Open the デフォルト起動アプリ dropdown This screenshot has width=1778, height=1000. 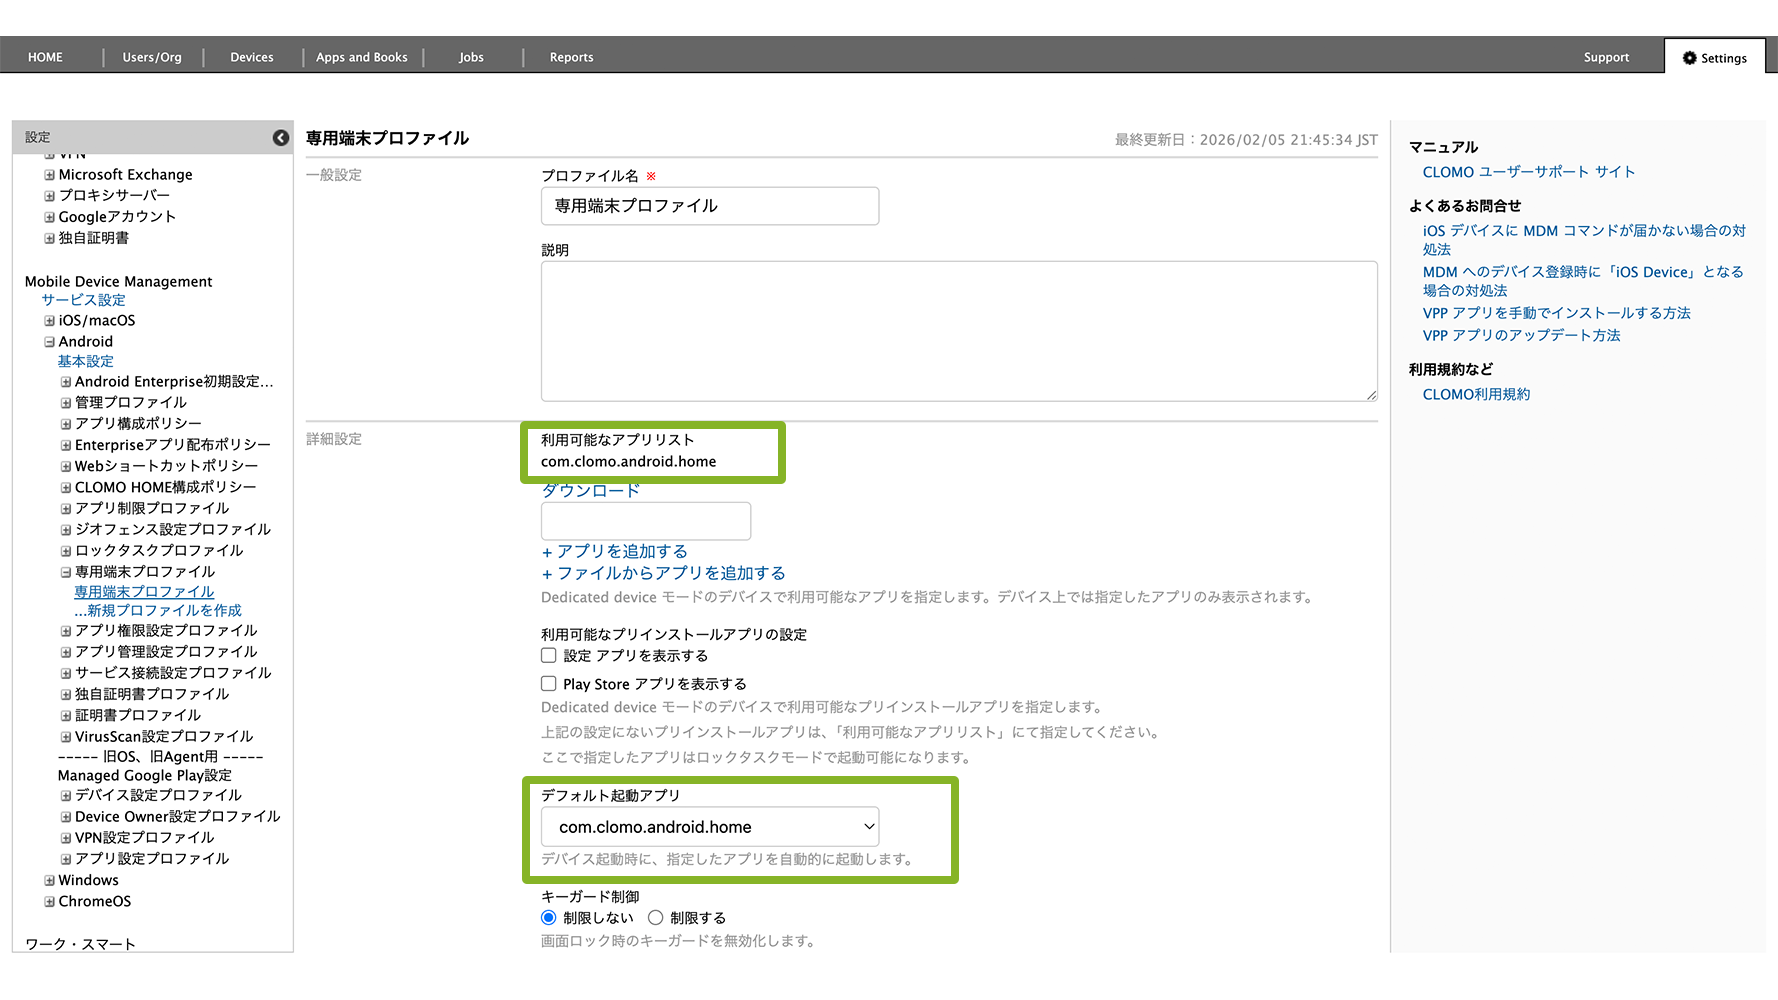(710, 827)
